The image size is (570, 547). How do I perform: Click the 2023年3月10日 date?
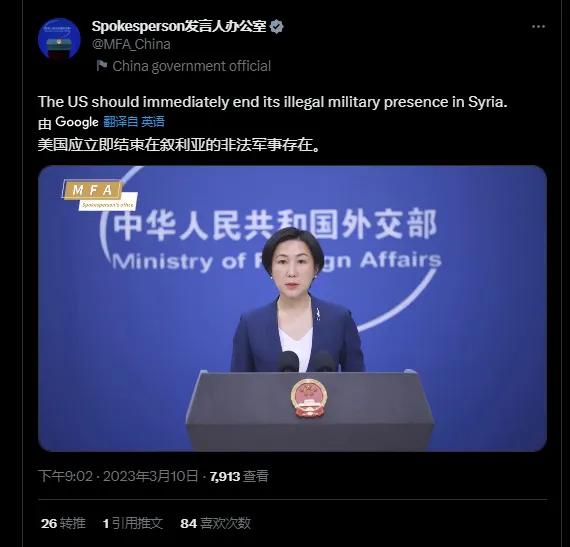coord(150,476)
